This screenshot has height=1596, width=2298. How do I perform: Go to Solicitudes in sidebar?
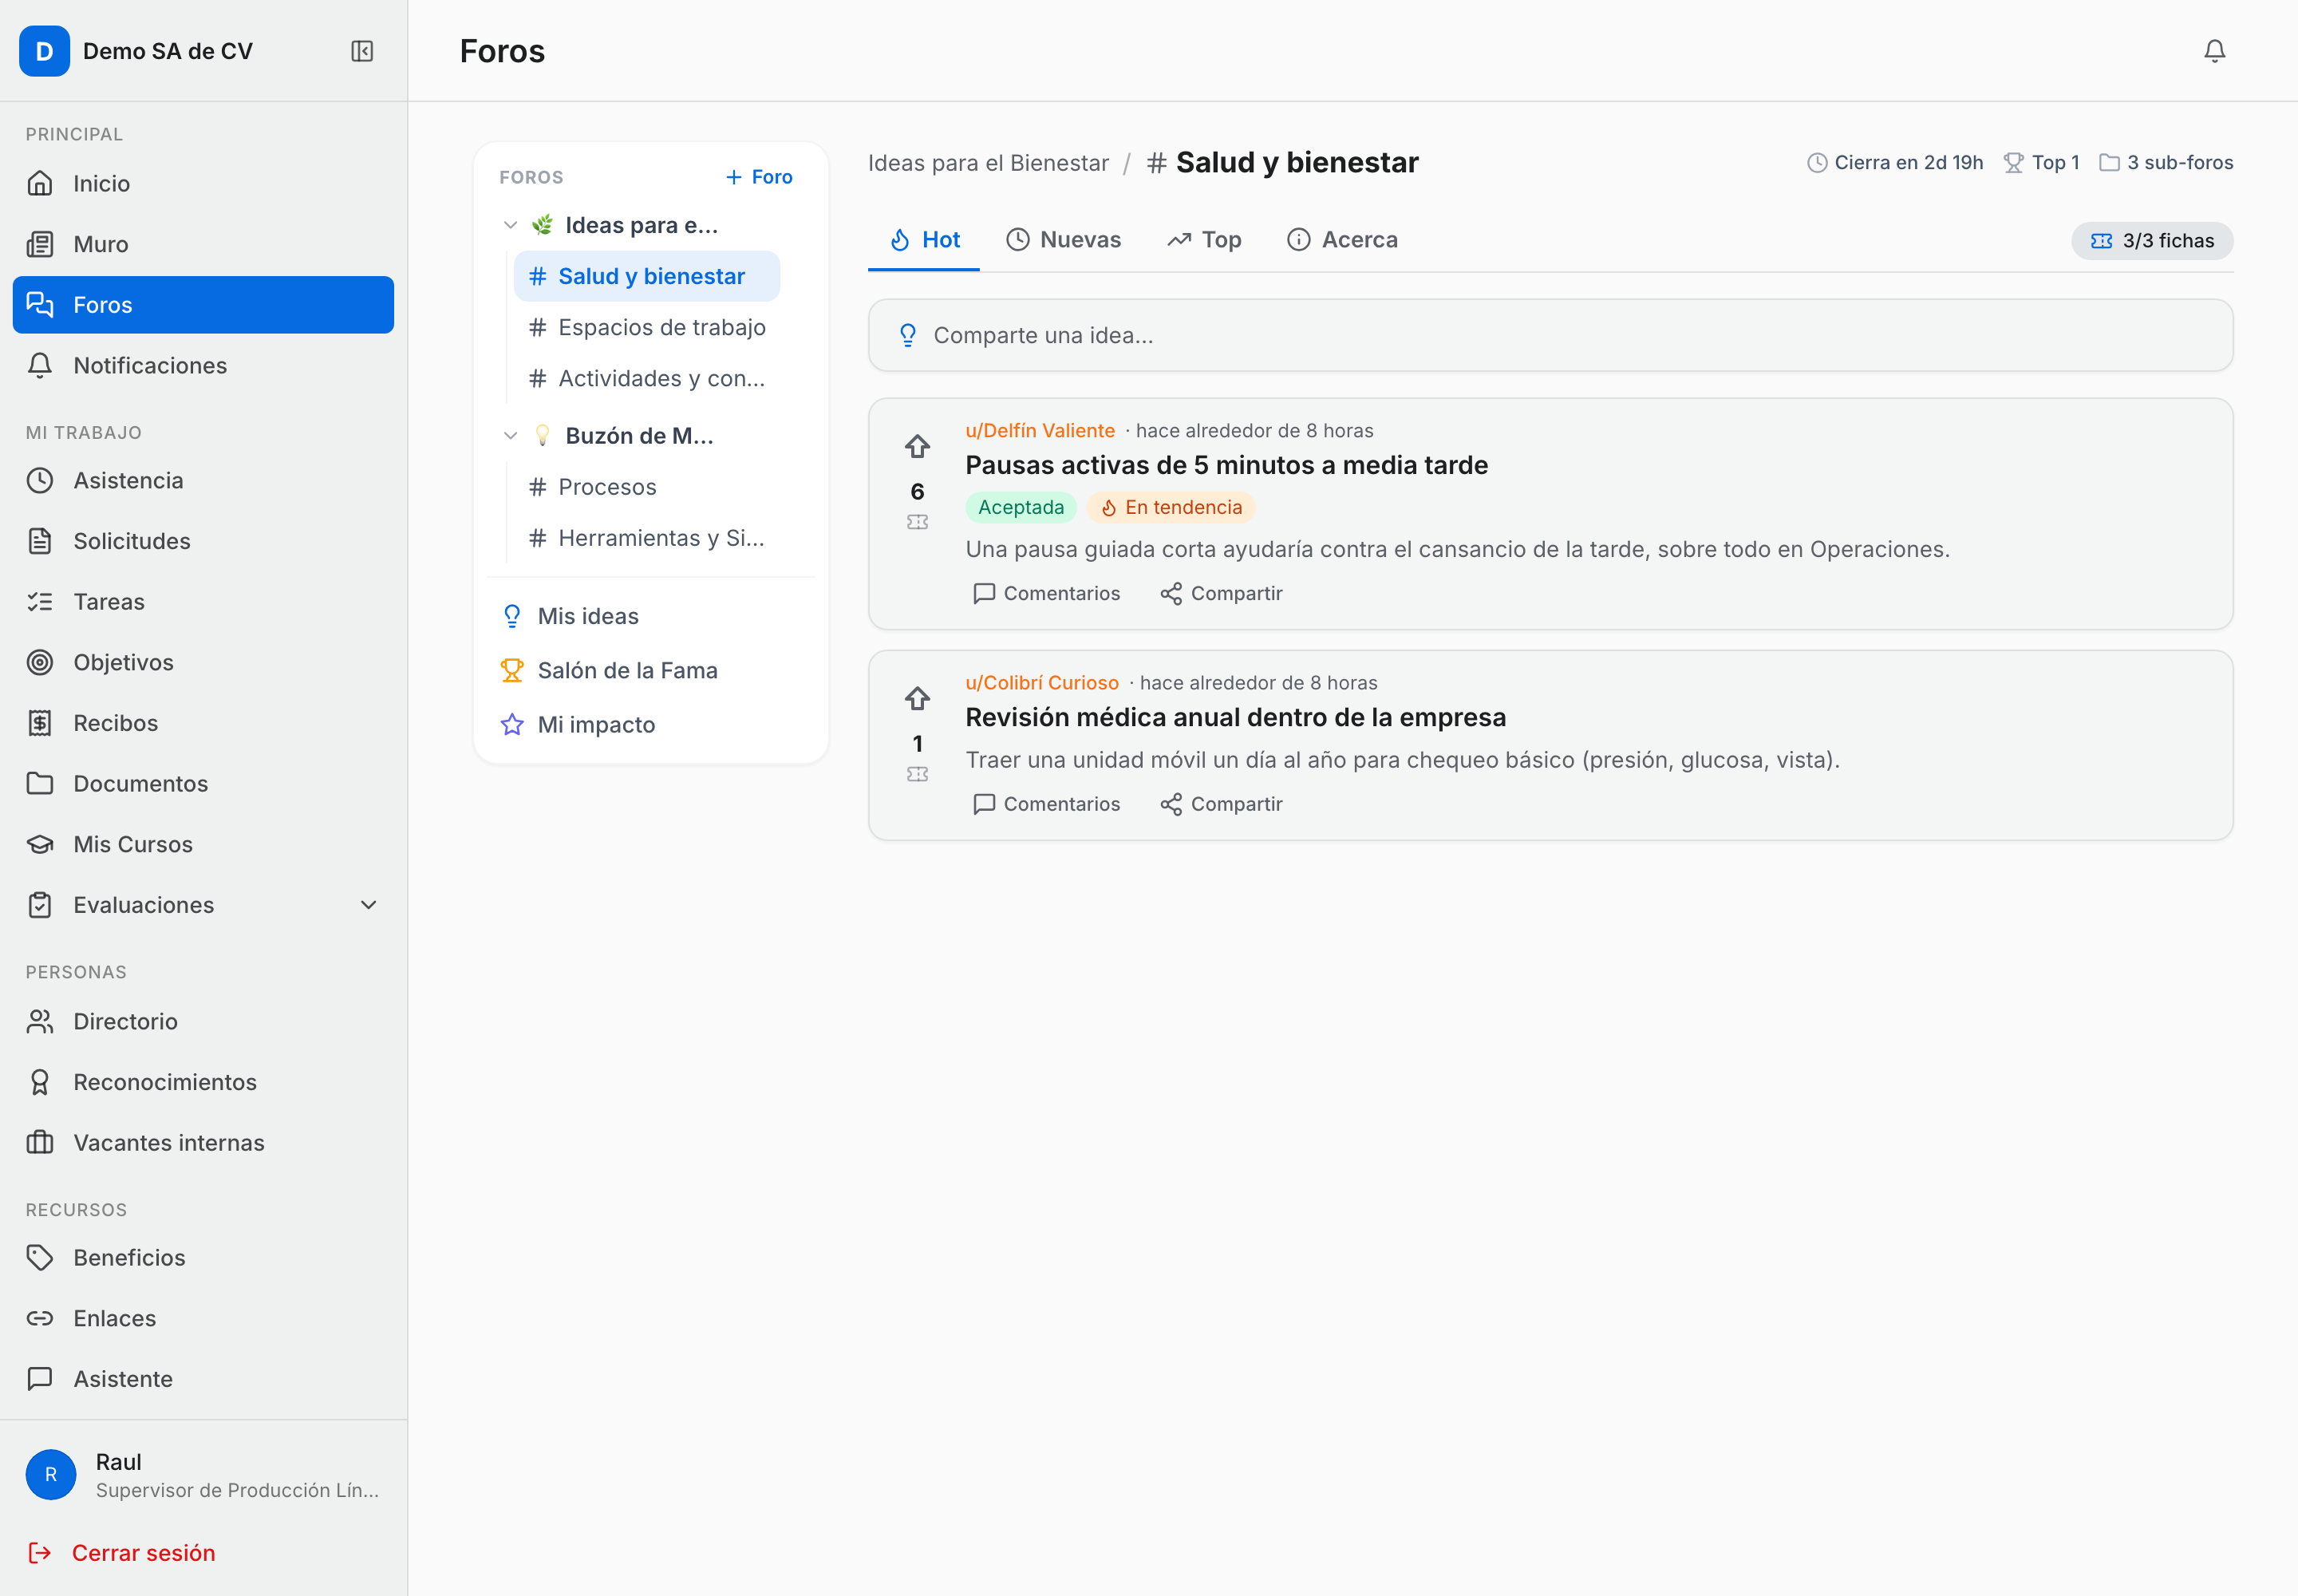(x=203, y=541)
